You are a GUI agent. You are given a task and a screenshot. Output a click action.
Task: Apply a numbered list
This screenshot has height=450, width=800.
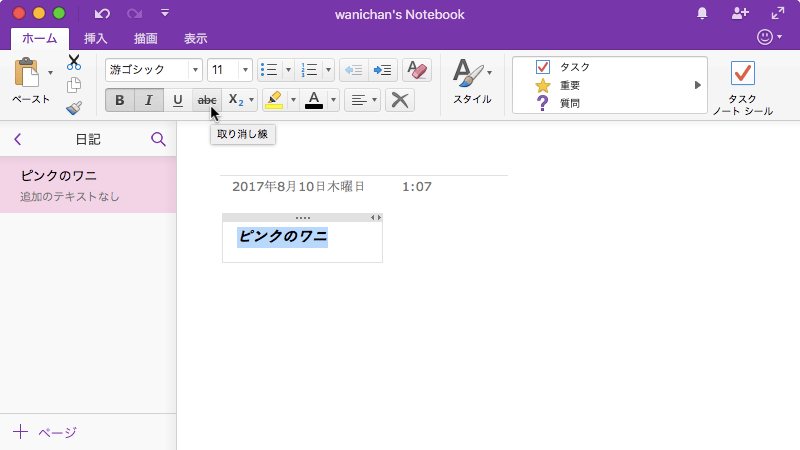pos(309,70)
